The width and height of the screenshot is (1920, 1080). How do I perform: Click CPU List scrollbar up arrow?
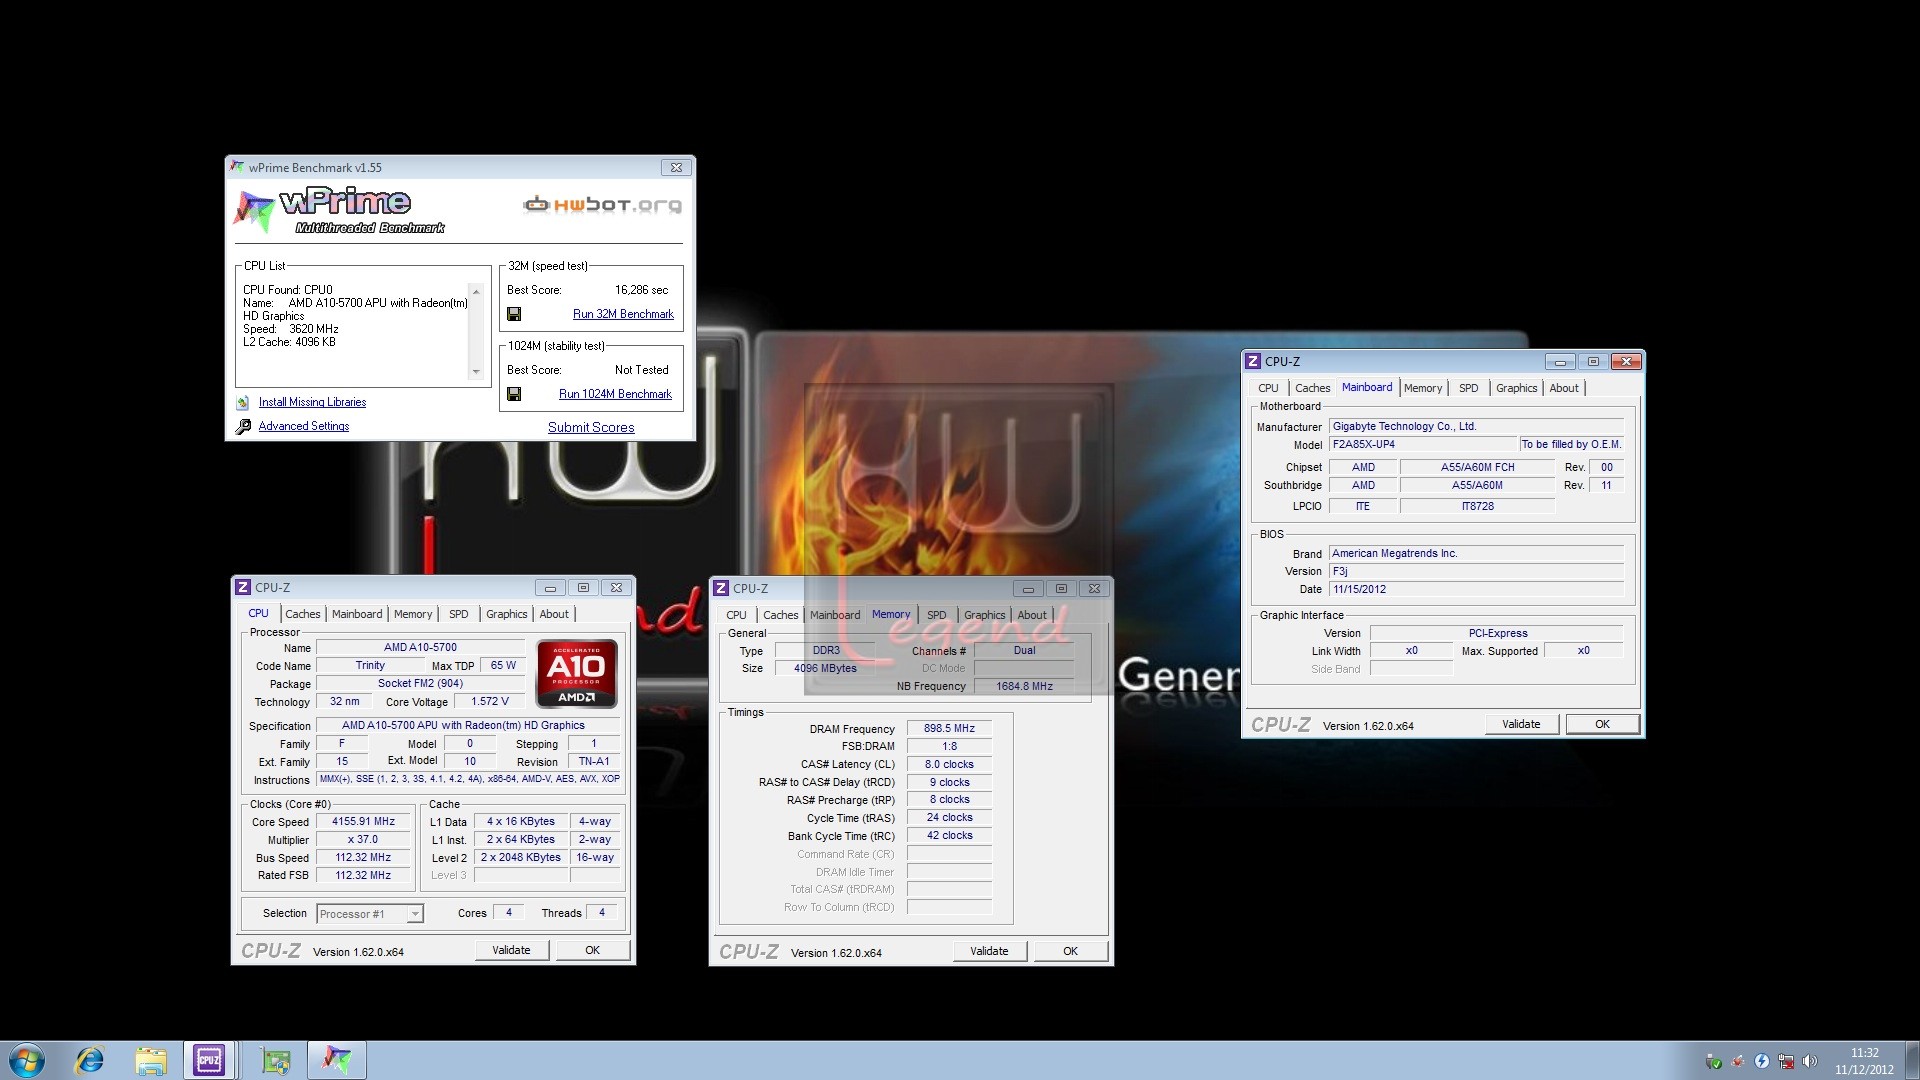coord(476,291)
